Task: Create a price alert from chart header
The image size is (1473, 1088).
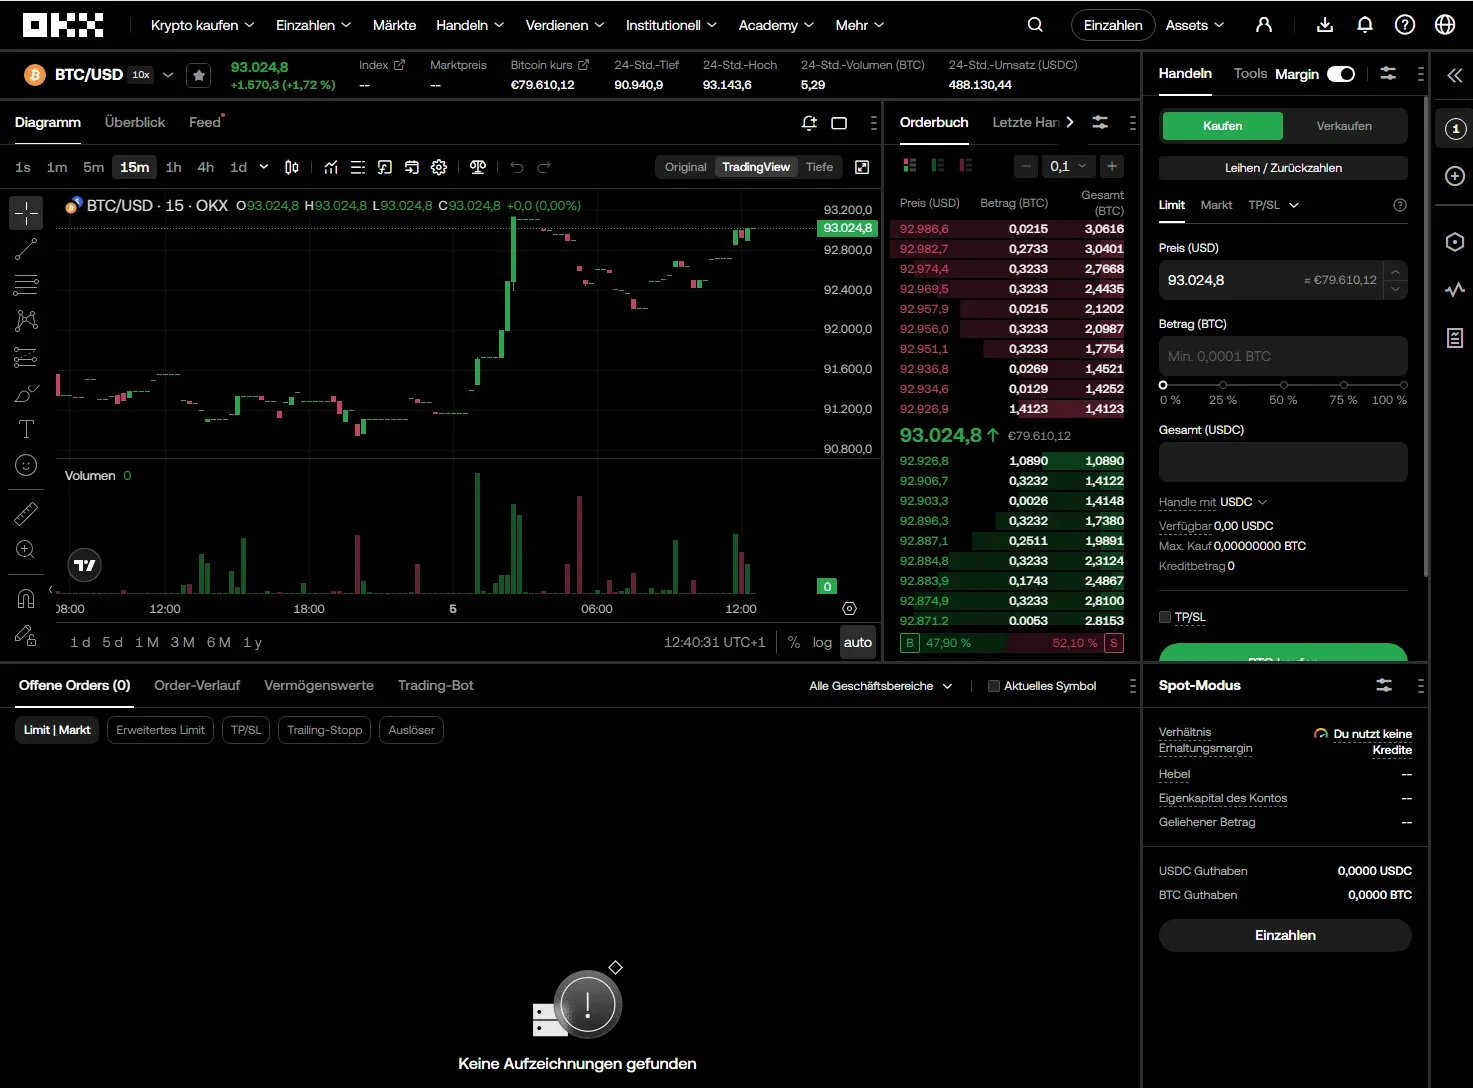Action: click(x=809, y=123)
